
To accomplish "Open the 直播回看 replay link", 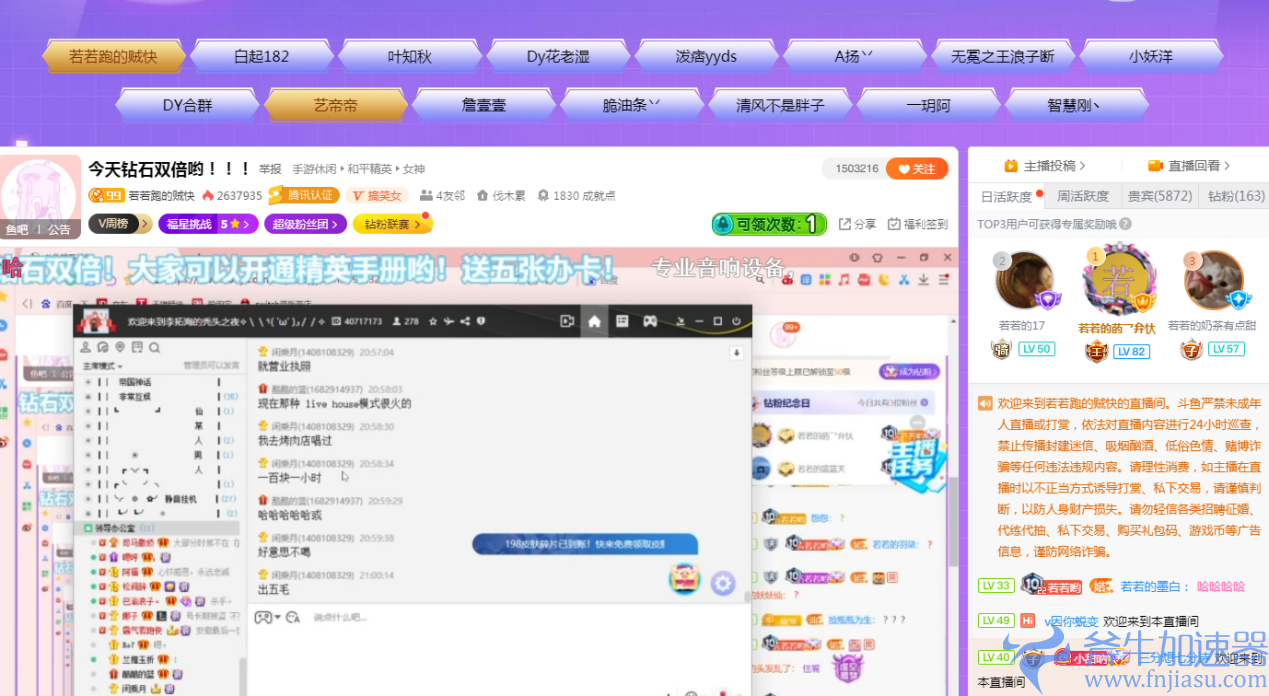I will click(1189, 166).
